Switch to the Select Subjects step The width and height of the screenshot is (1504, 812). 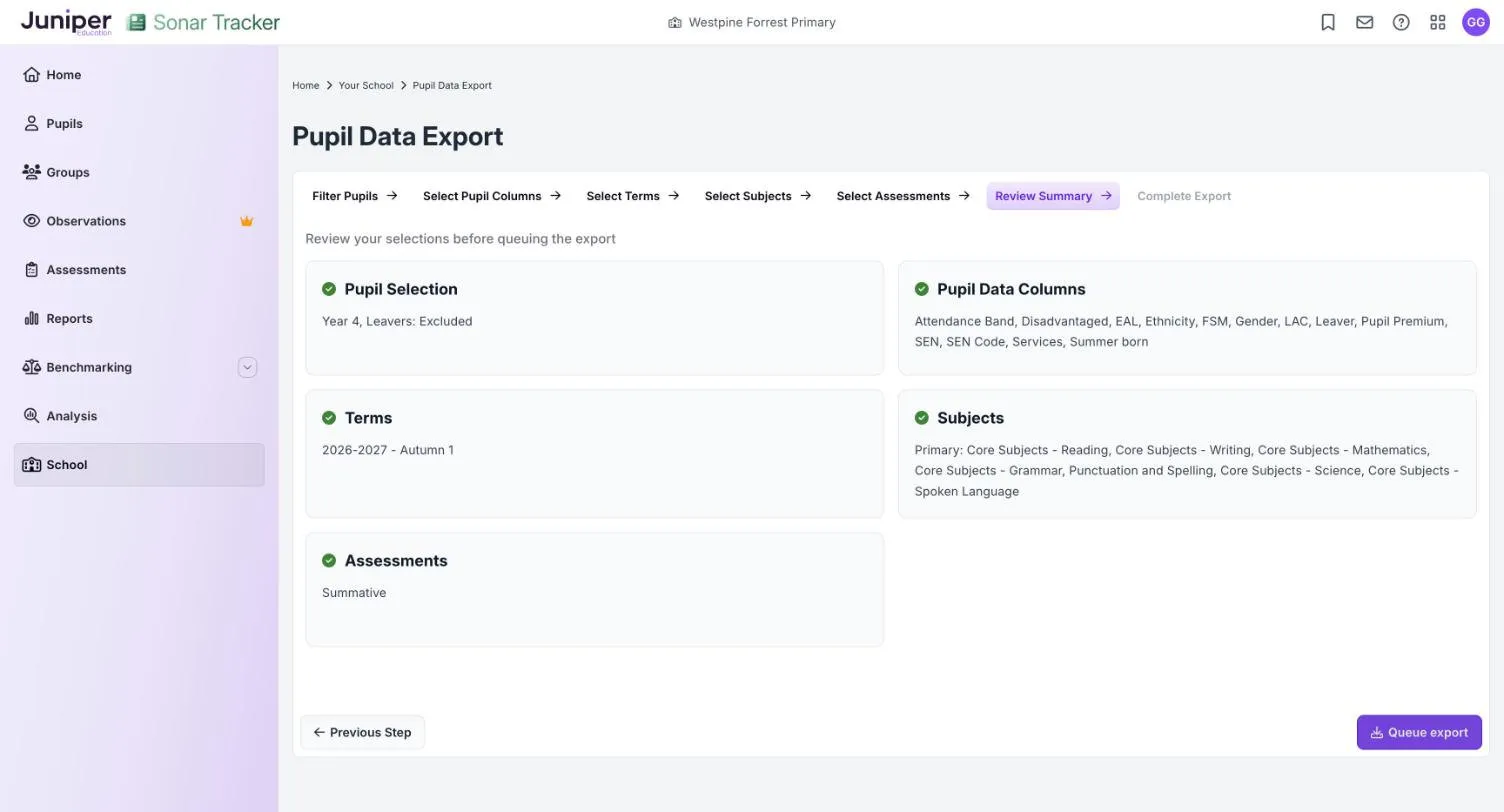[758, 196]
